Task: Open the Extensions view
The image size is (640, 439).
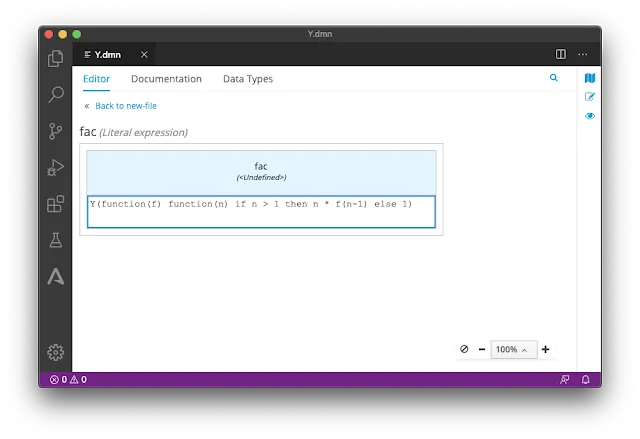Action: (x=56, y=204)
